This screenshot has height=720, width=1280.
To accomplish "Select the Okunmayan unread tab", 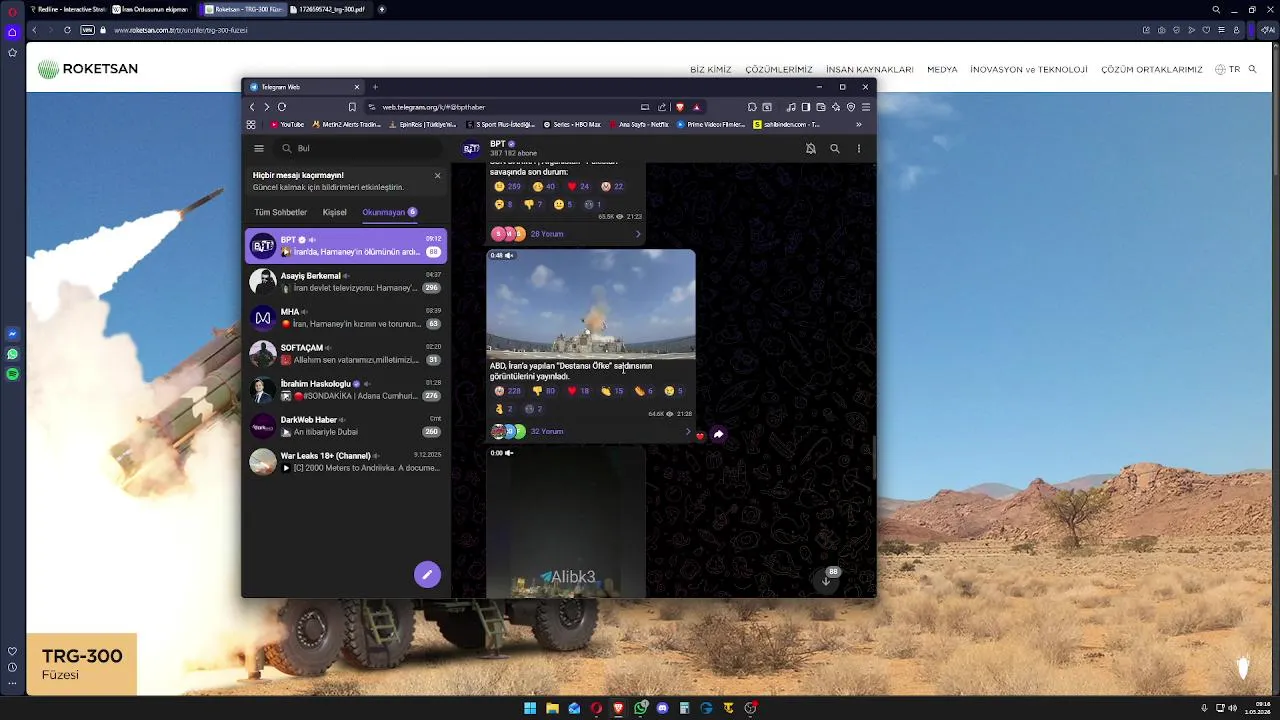I will (x=389, y=212).
